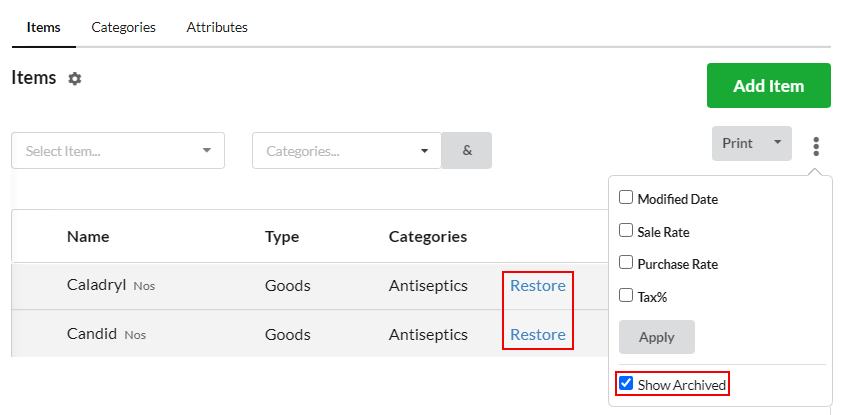Select the Items tab
Image resolution: width=842 pixels, height=415 pixels.
[43, 27]
